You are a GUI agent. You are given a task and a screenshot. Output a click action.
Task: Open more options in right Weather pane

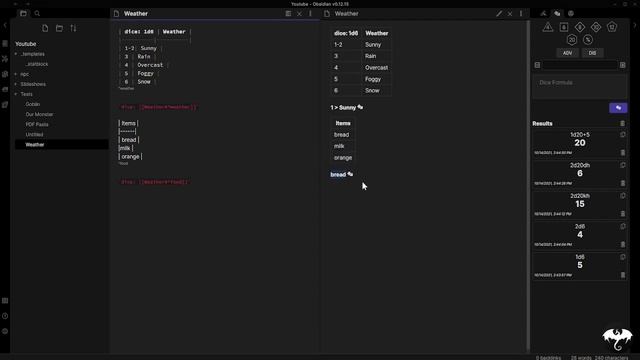coord(521,13)
